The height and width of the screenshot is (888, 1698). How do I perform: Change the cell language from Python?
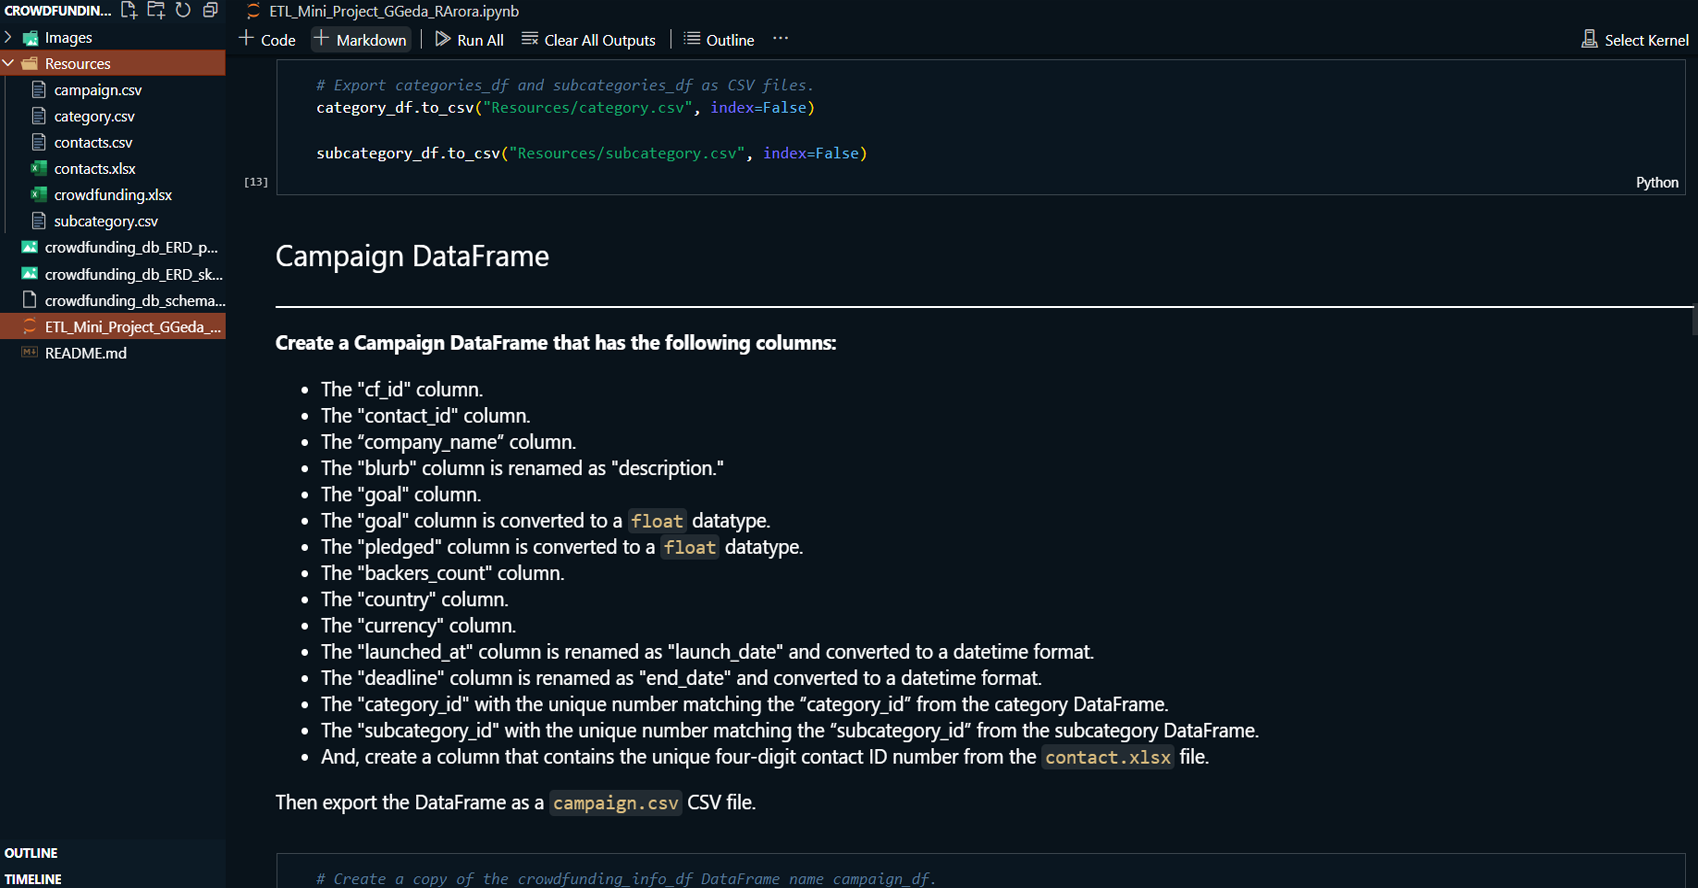point(1656,182)
